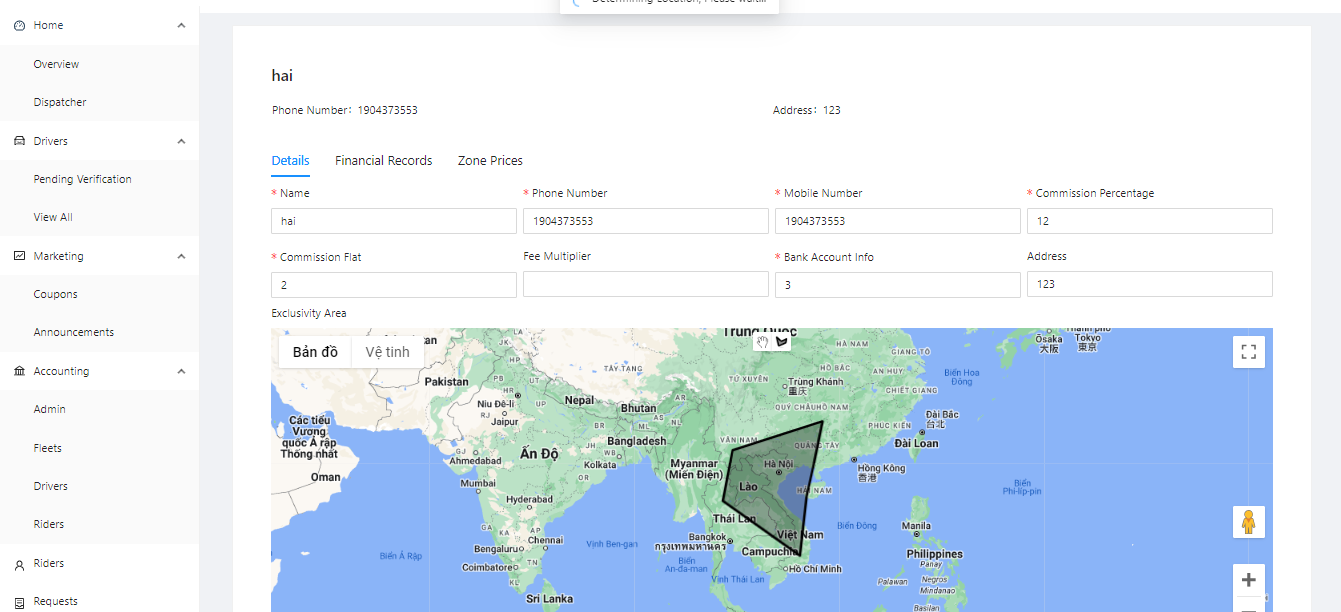Open the Financial Records tab

point(383,161)
